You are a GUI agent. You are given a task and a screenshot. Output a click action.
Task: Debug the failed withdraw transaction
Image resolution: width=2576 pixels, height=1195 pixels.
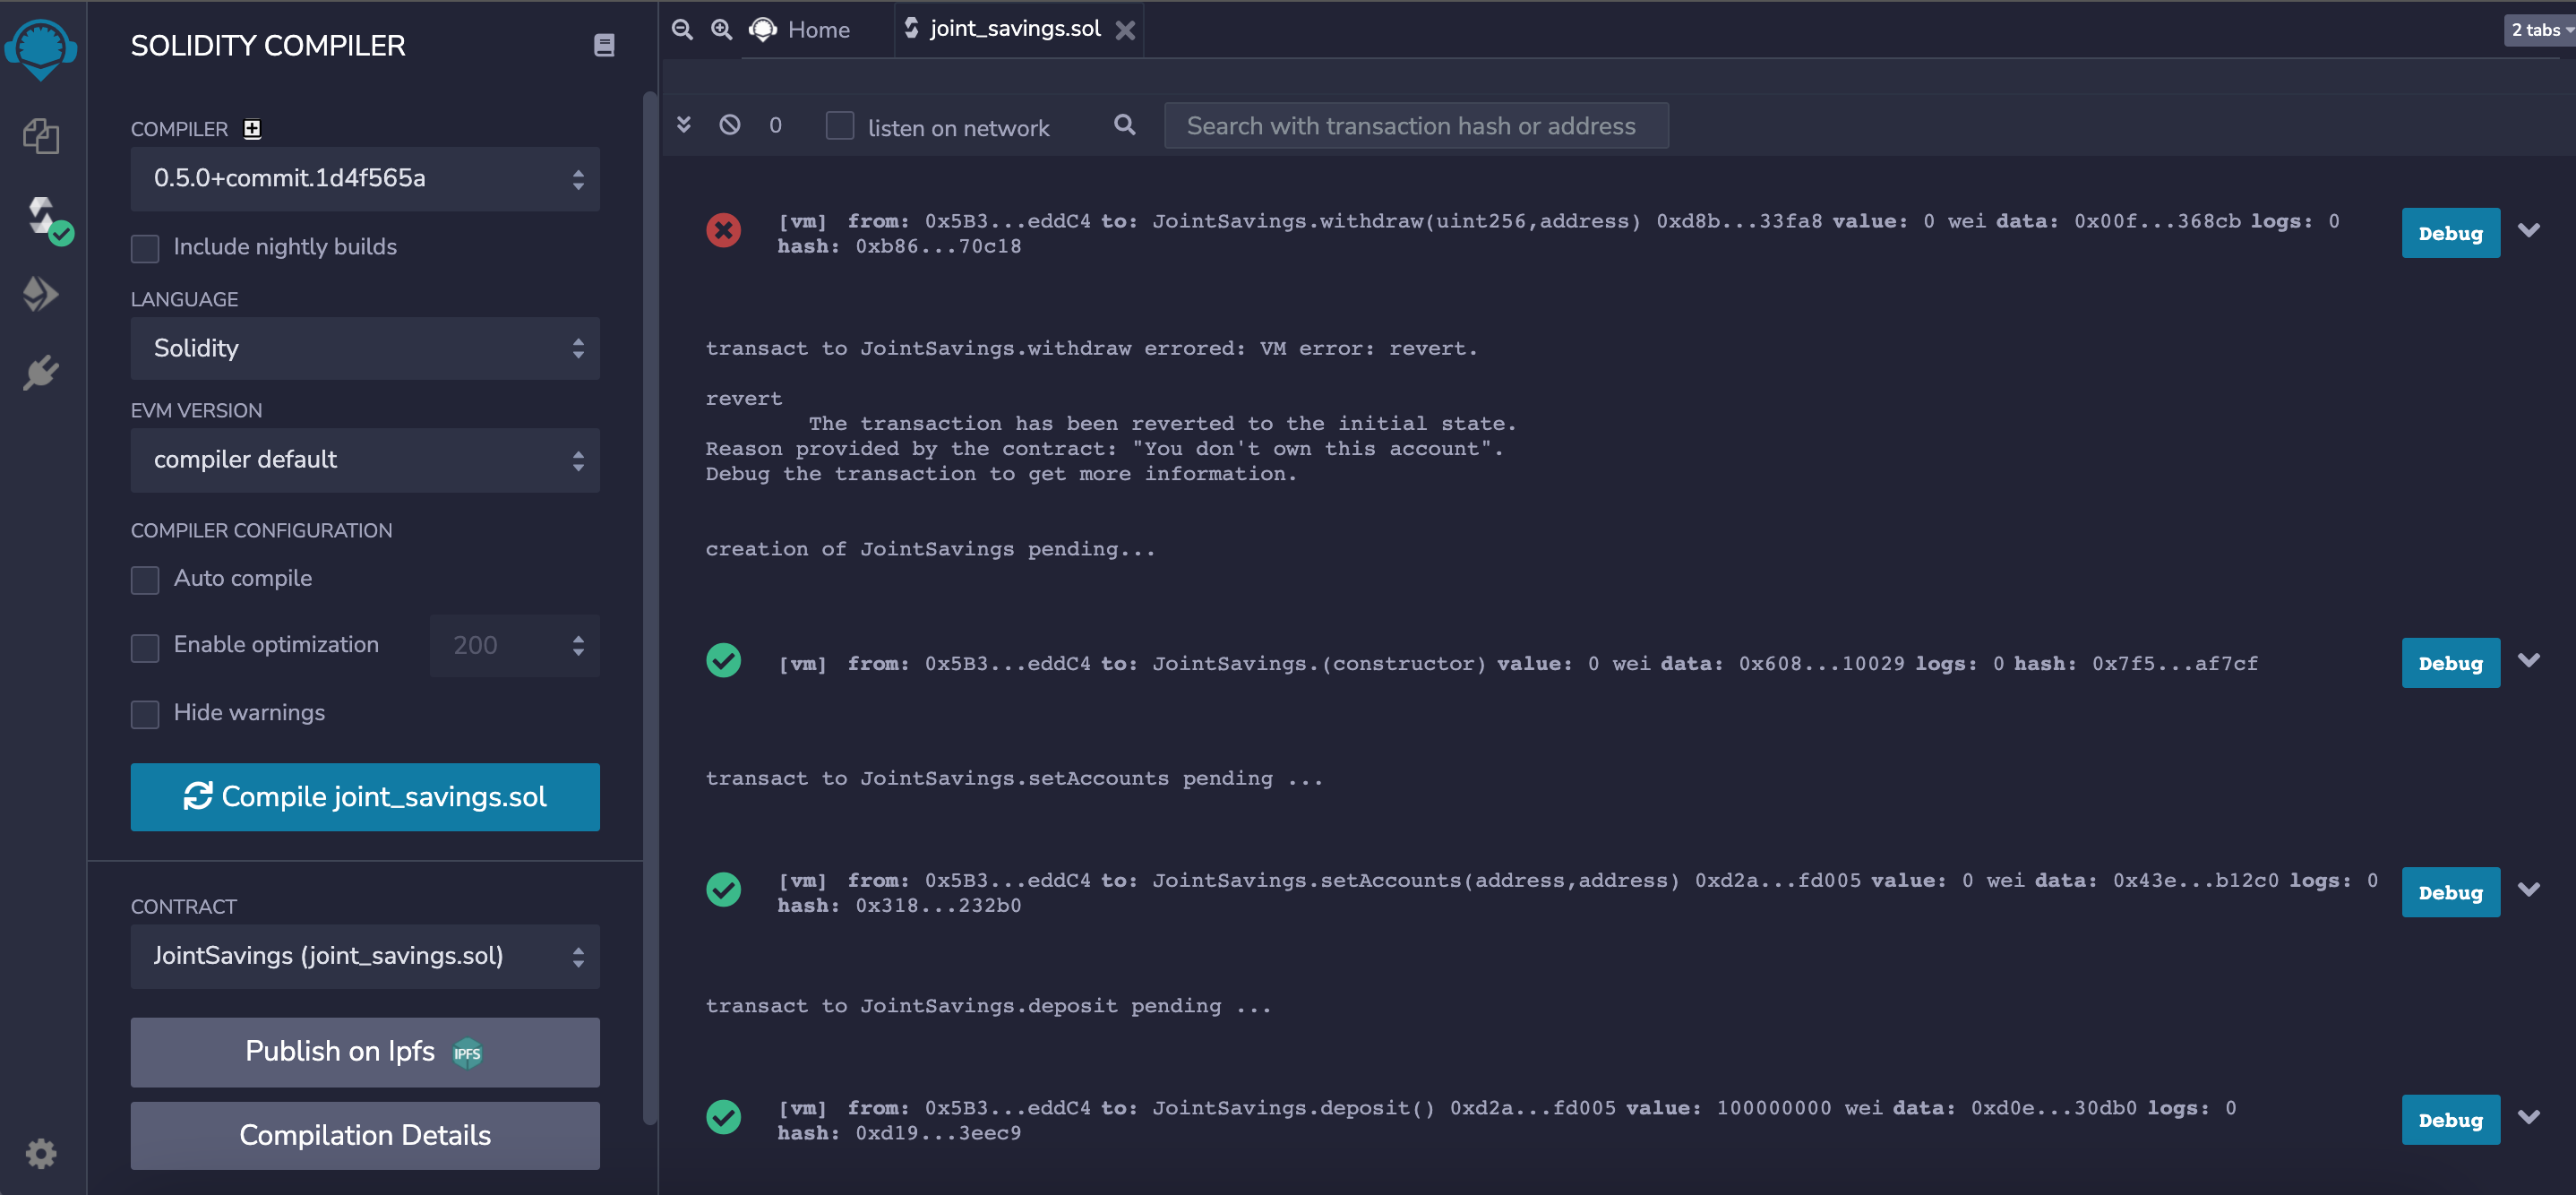[2451, 233]
